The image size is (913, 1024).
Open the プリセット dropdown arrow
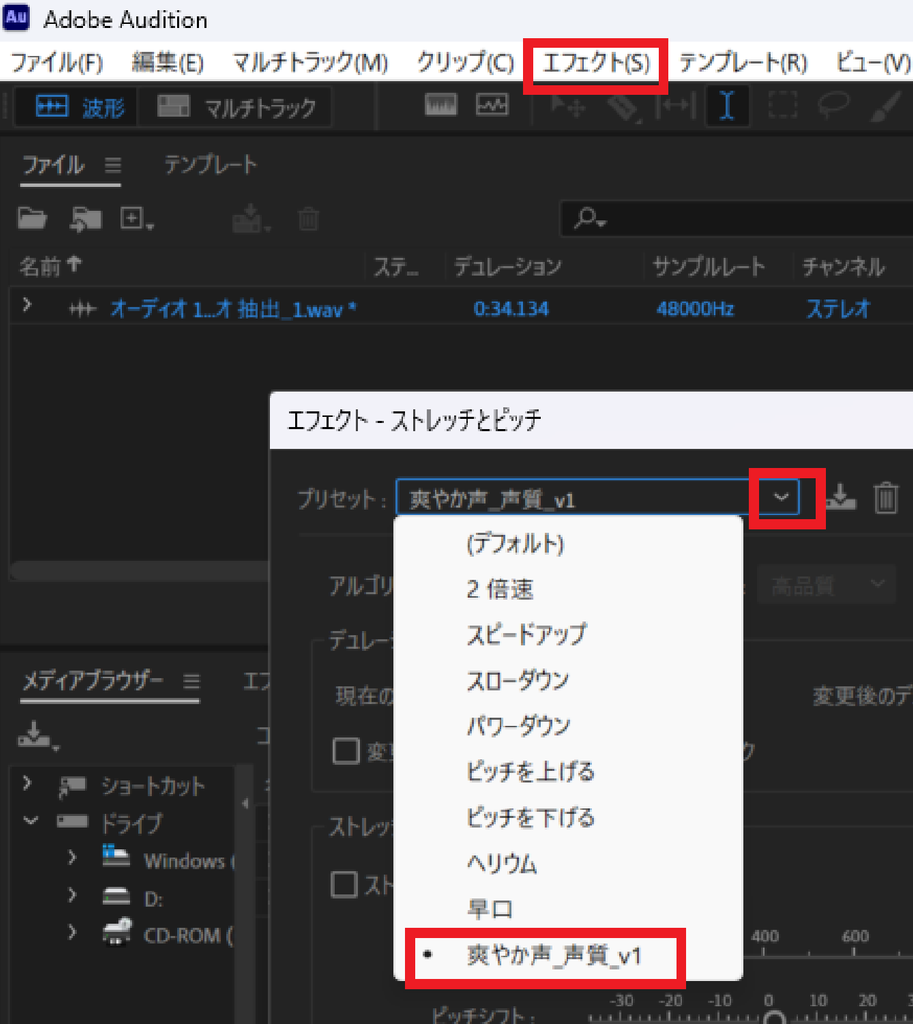click(x=781, y=497)
